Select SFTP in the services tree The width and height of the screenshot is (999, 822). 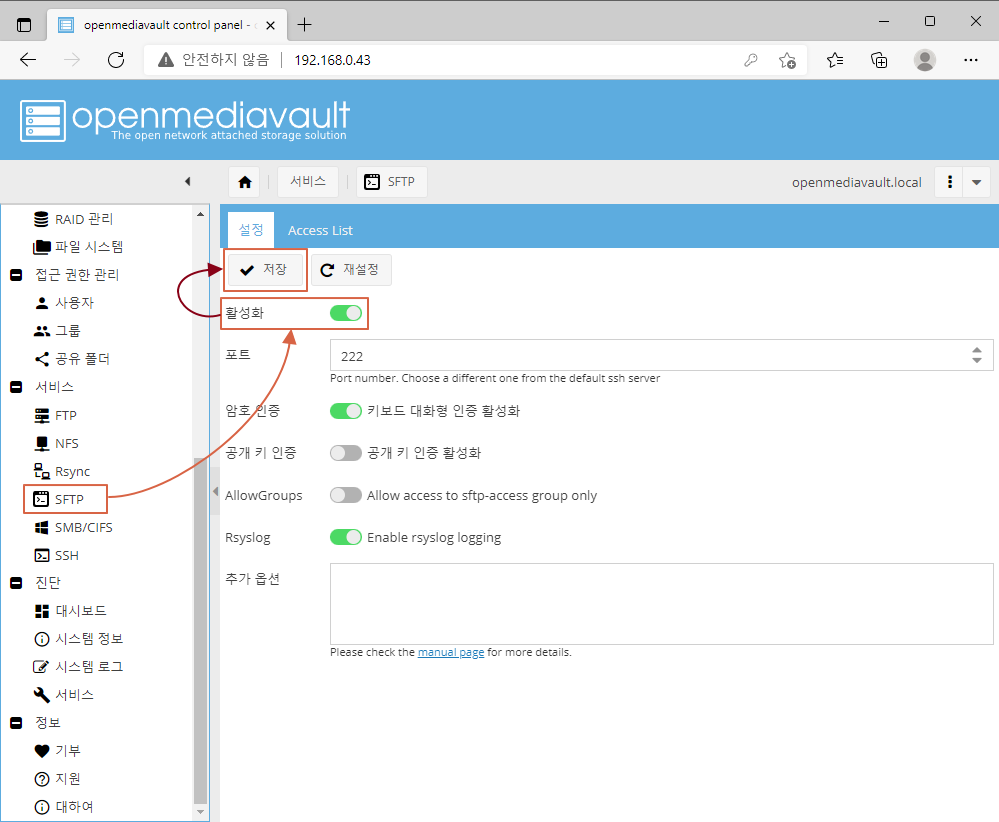(x=59, y=499)
